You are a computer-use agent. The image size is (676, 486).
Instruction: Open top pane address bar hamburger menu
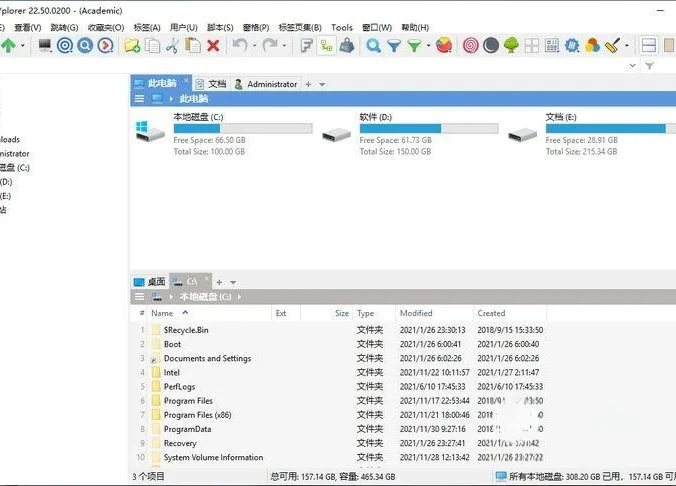tap(139, 99)
